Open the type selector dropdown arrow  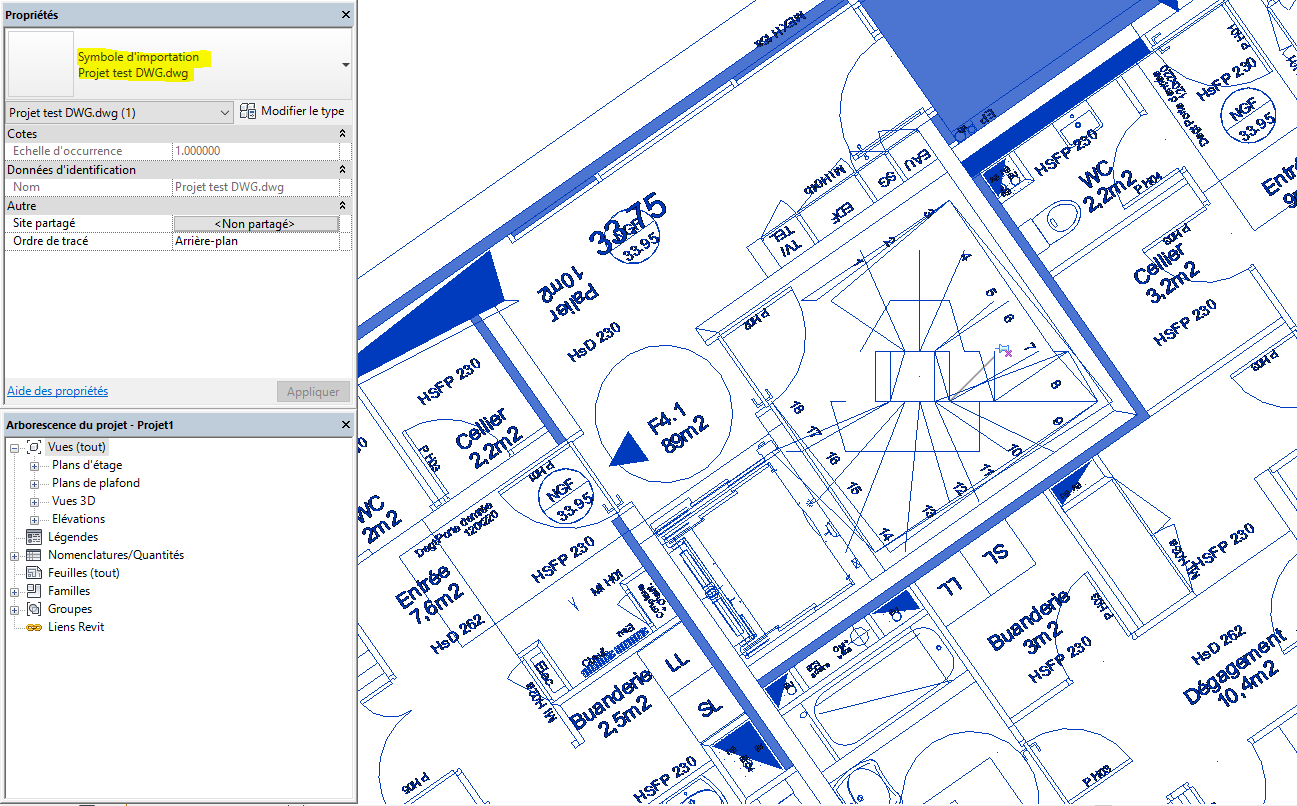[345, 64]
